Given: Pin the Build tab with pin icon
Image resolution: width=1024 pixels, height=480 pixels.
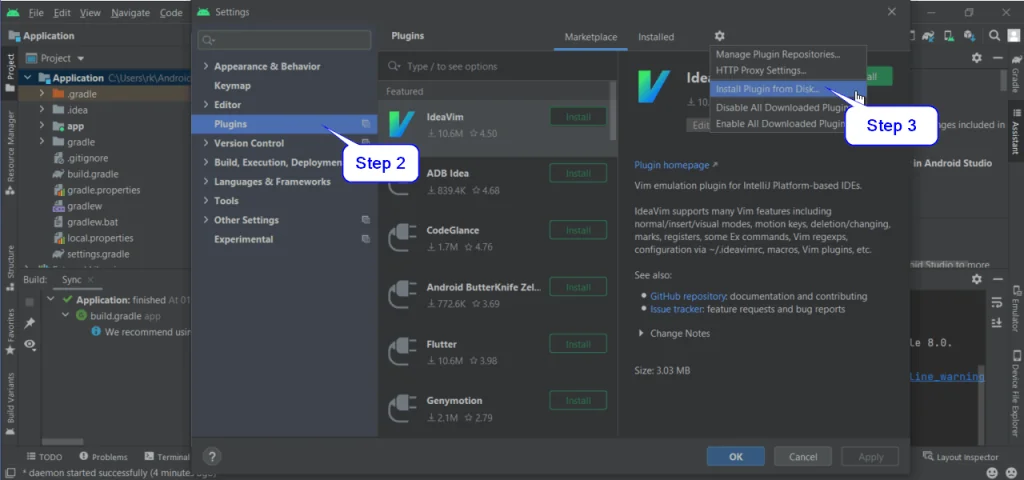Looking at the screenshot, I should pyautogui.click(x=29, y=323).
